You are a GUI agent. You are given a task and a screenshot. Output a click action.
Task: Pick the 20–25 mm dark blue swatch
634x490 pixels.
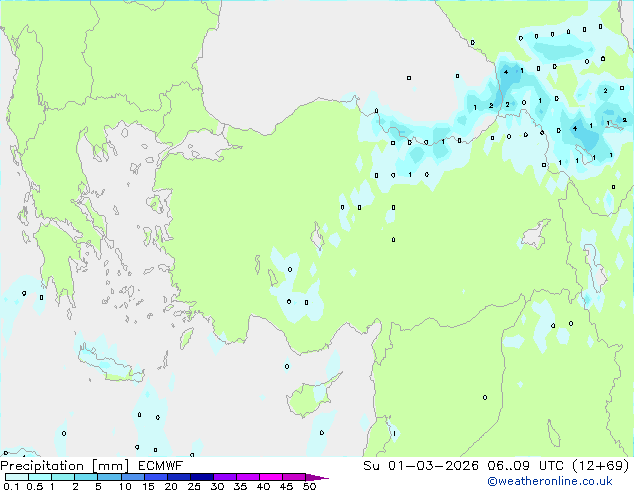179,477
